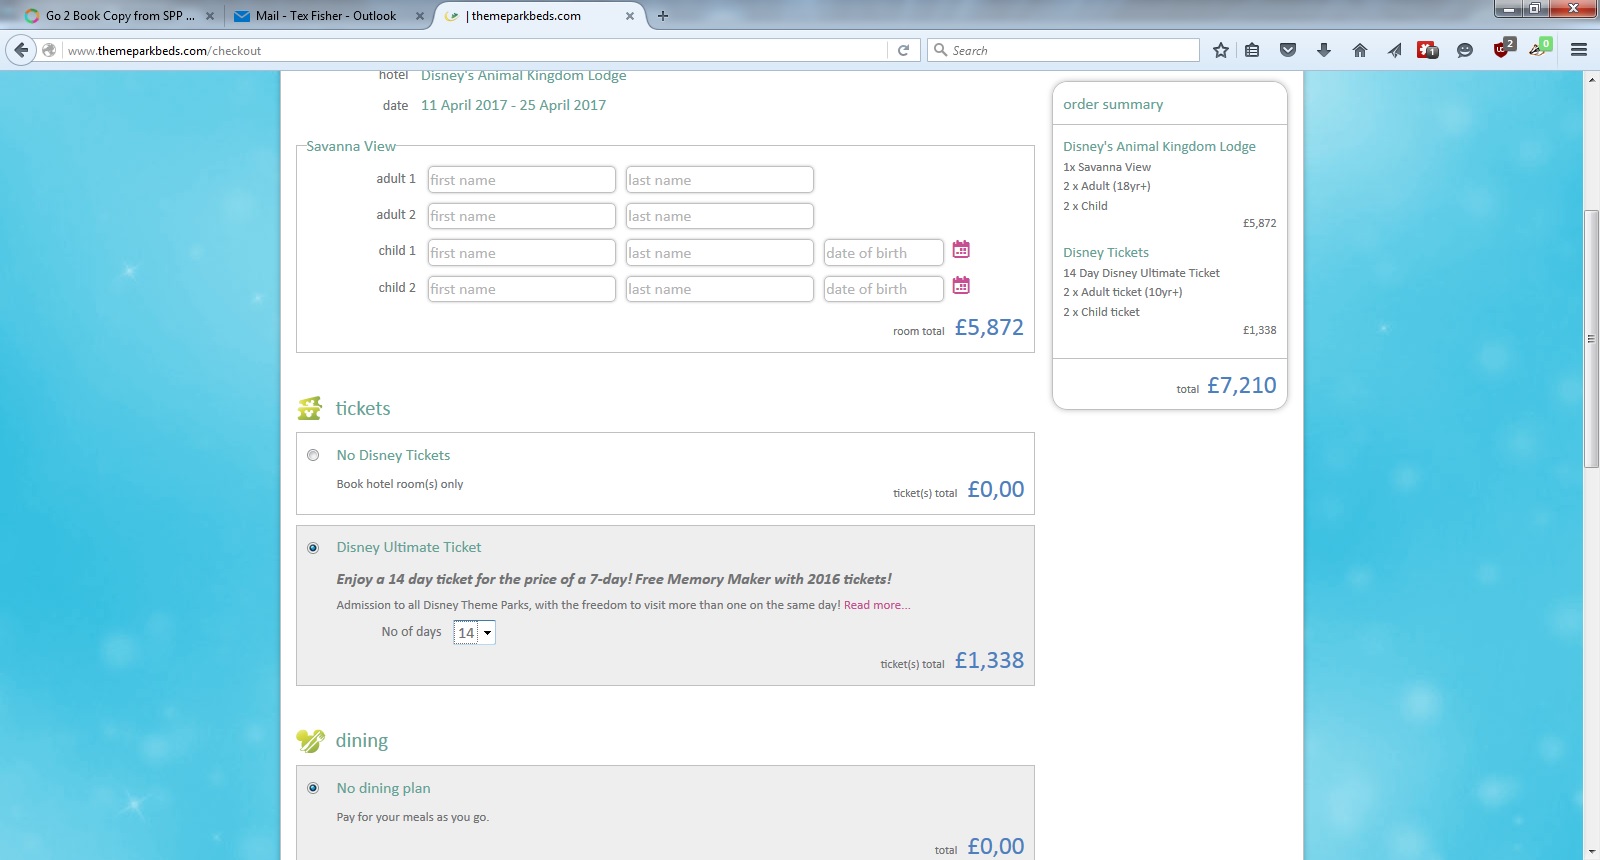Click 'Pay for your meals as you go.' text
The width and height of the screenshot is (1600, 860).
413,817
